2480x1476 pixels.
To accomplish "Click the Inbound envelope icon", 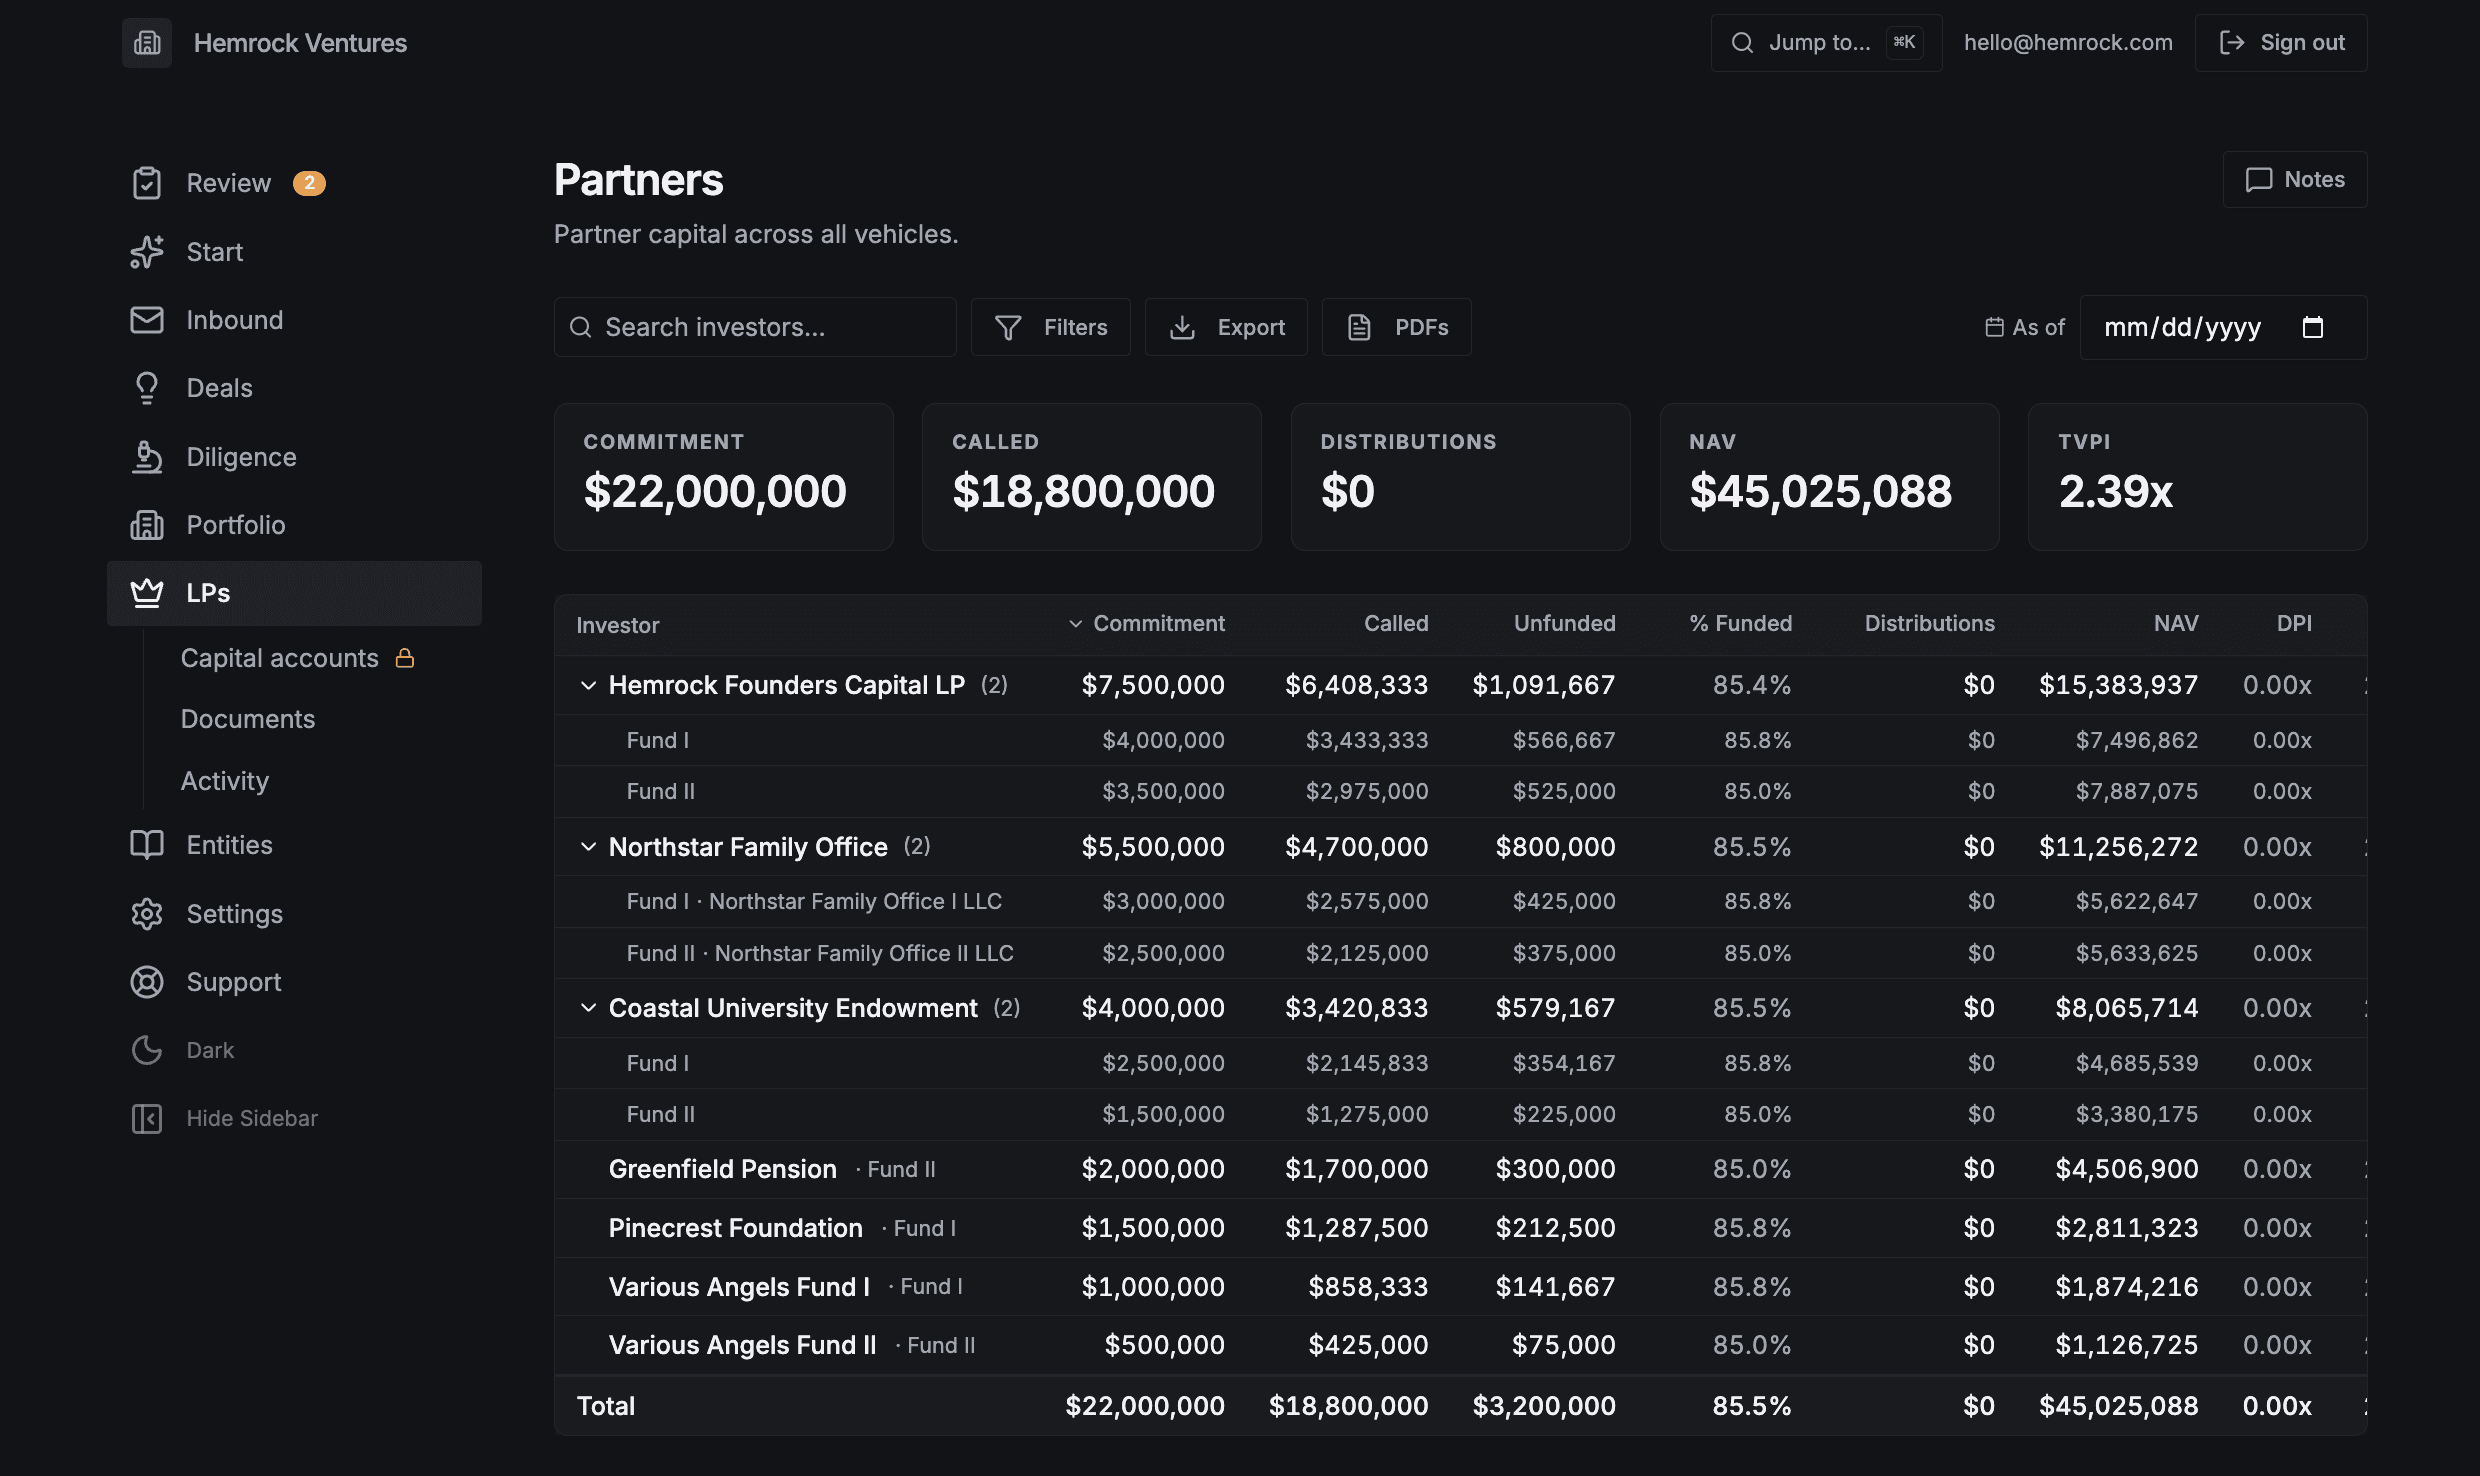I will click(x=147, y=320).
